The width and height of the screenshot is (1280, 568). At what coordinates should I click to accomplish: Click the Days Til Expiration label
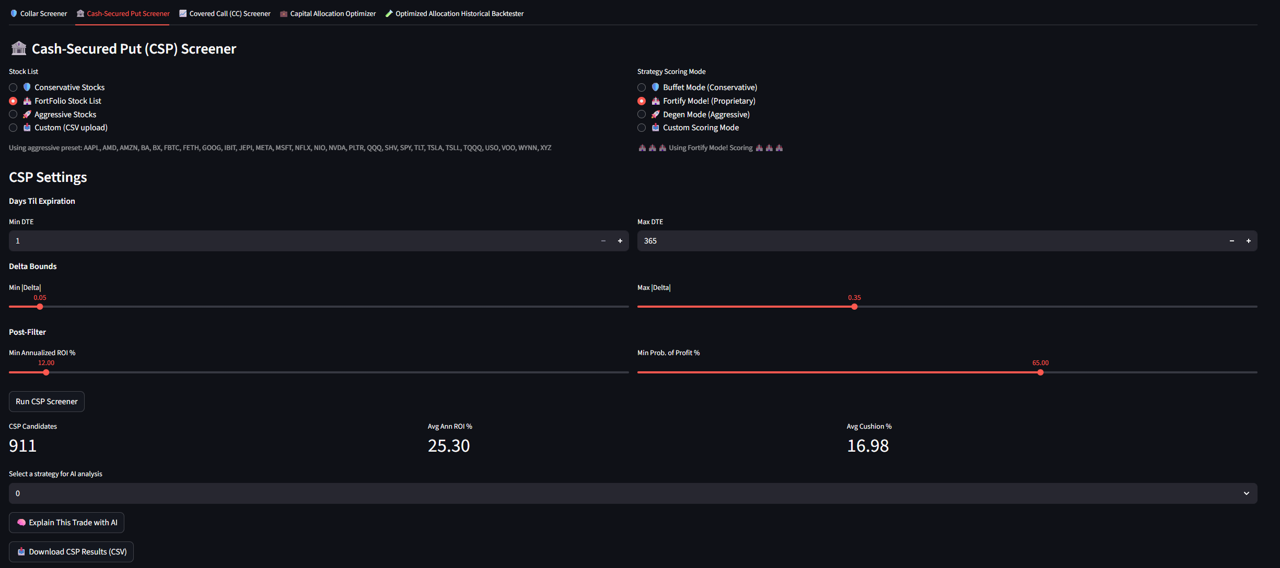(x=42, y=201)
